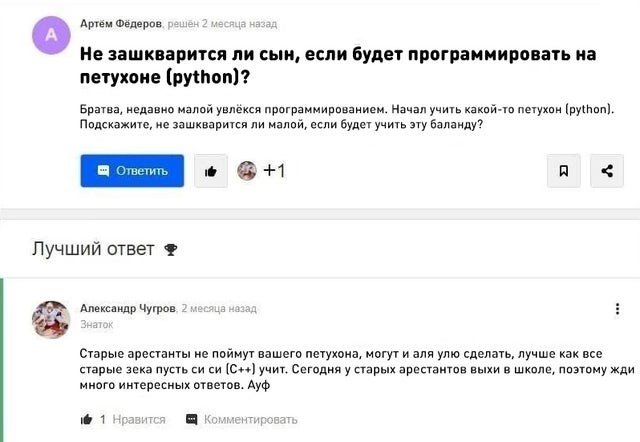Click Александр Чугров's avatar picture
This screenshot has height=442, width=640.
tap(51, 320)
